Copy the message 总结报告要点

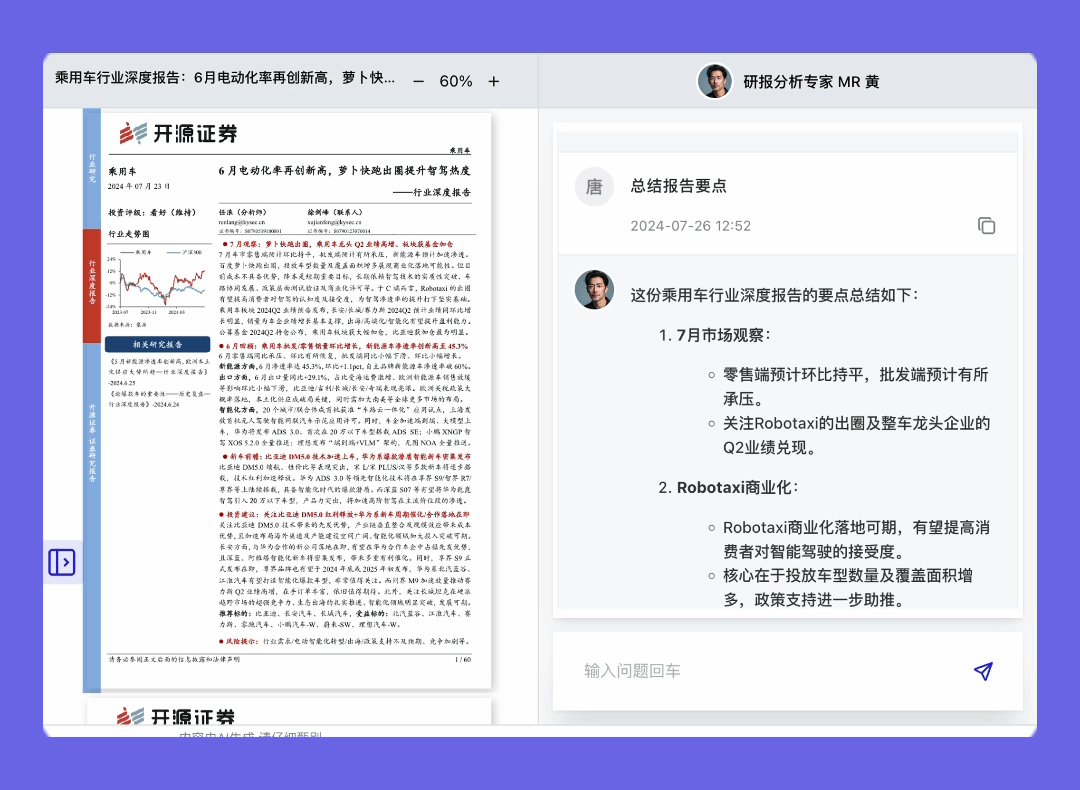986,225
